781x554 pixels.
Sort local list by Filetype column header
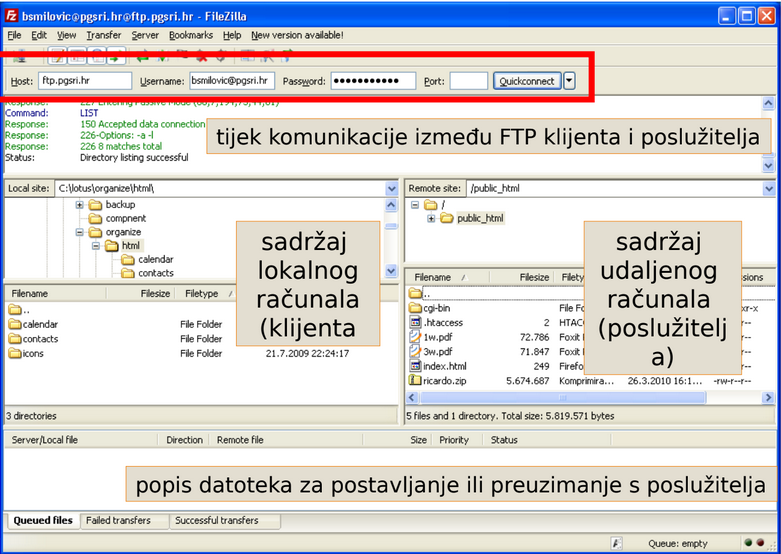coord(206,294)
